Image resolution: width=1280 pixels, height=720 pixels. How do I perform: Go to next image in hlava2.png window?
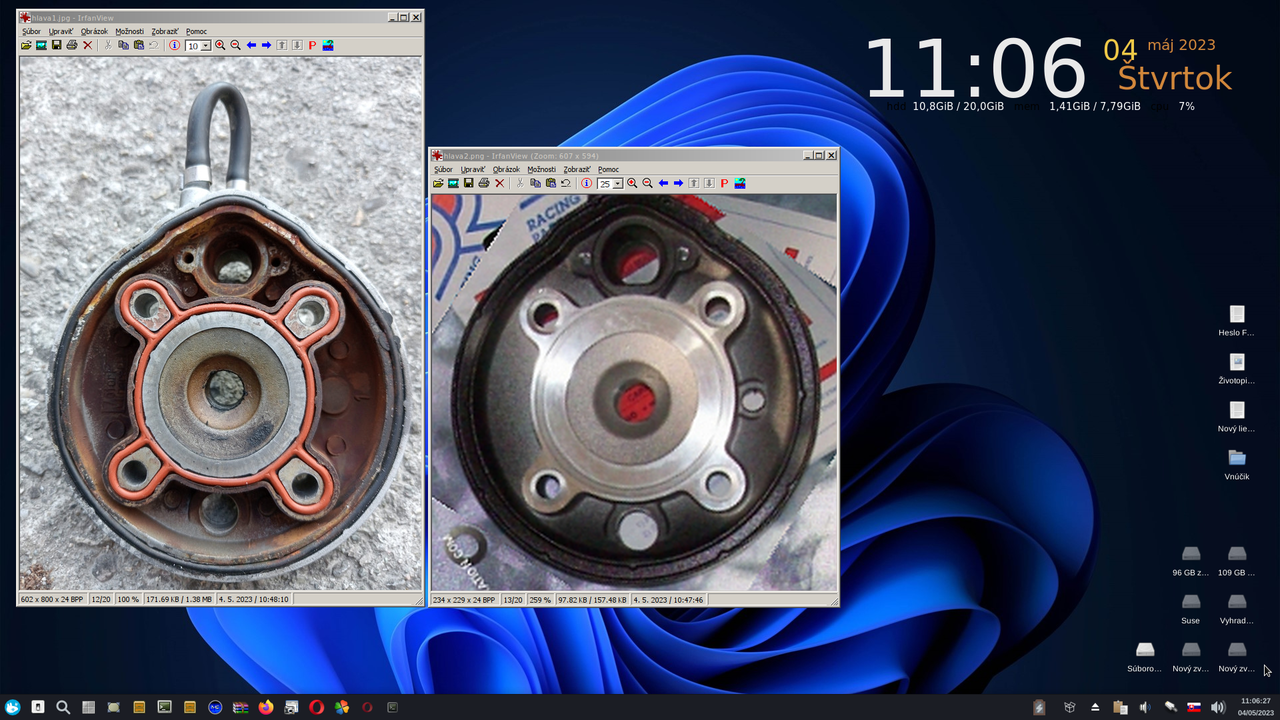click(x=678, y=183)
